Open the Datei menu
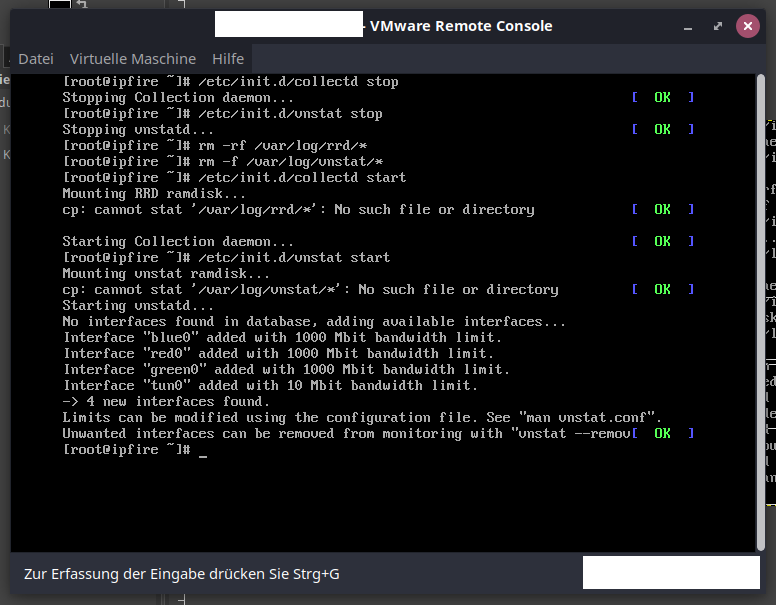 tap(36, 59)
